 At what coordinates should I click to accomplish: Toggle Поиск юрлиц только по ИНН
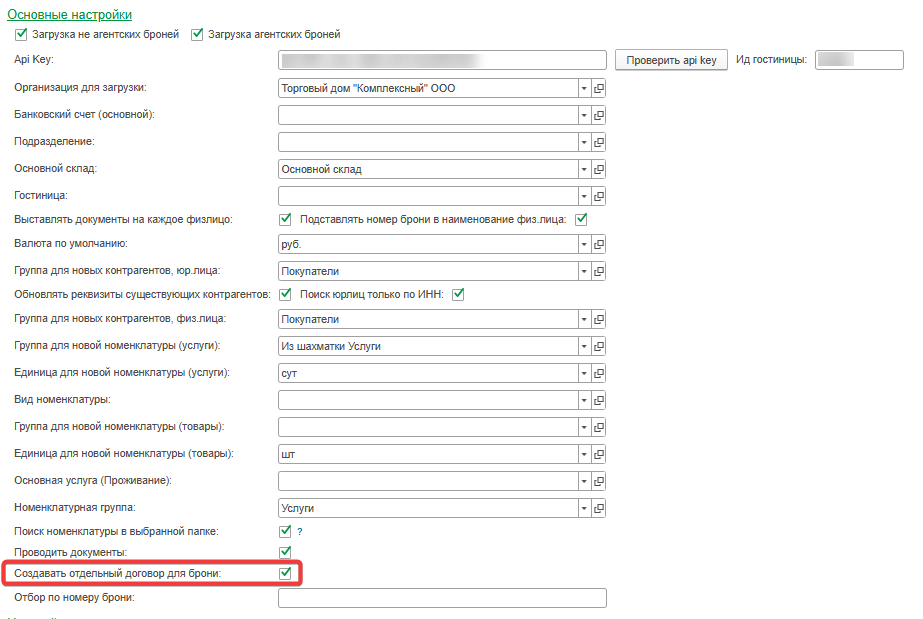point(459,294)
